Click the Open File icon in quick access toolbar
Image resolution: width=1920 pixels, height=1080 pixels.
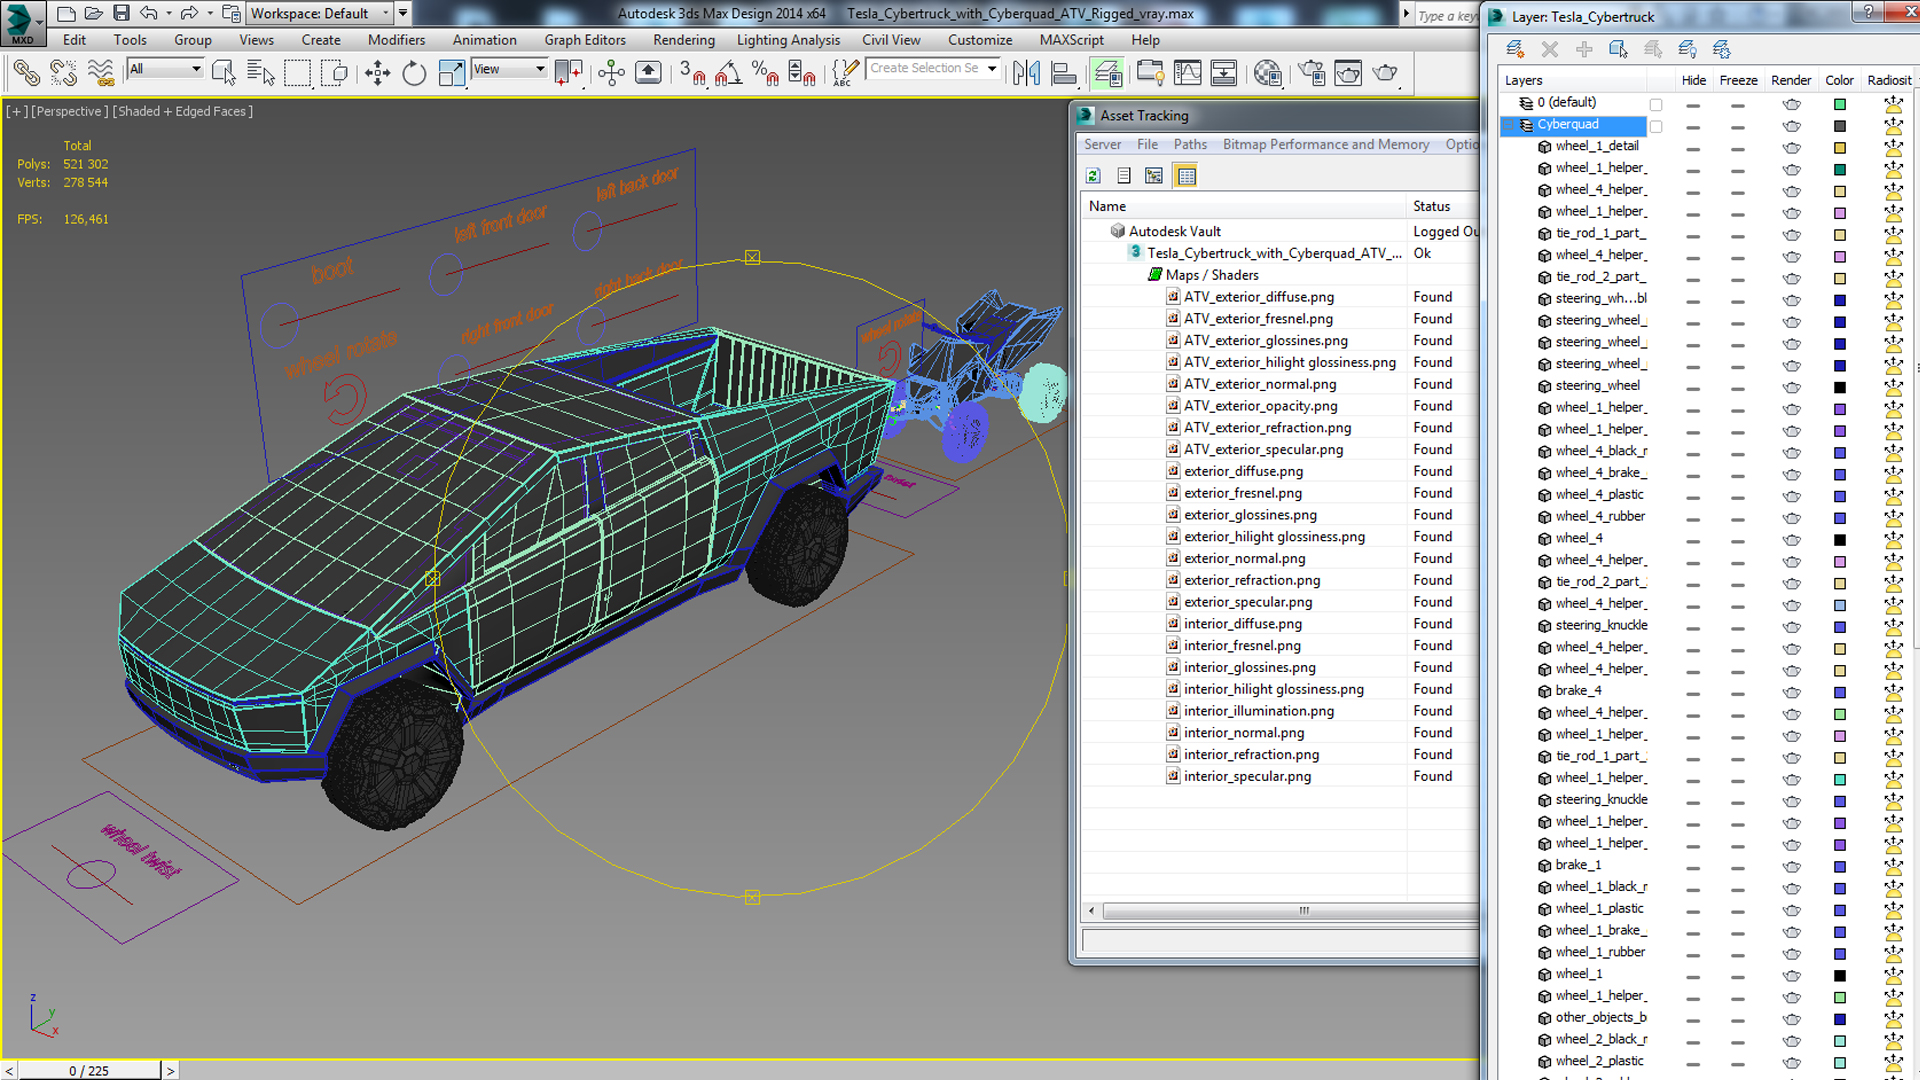(93, 13)
